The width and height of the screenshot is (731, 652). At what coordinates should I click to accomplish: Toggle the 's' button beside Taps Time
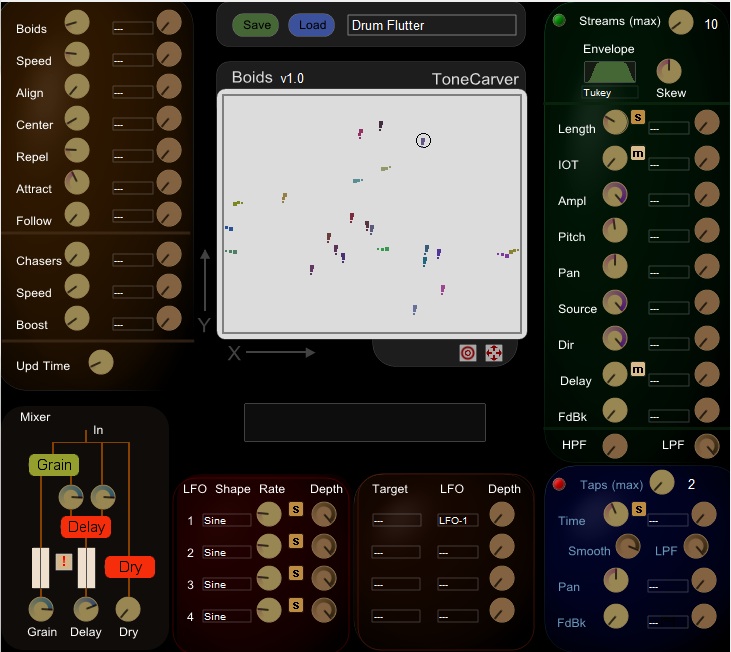pyautogui.click(x=639, y=509)
